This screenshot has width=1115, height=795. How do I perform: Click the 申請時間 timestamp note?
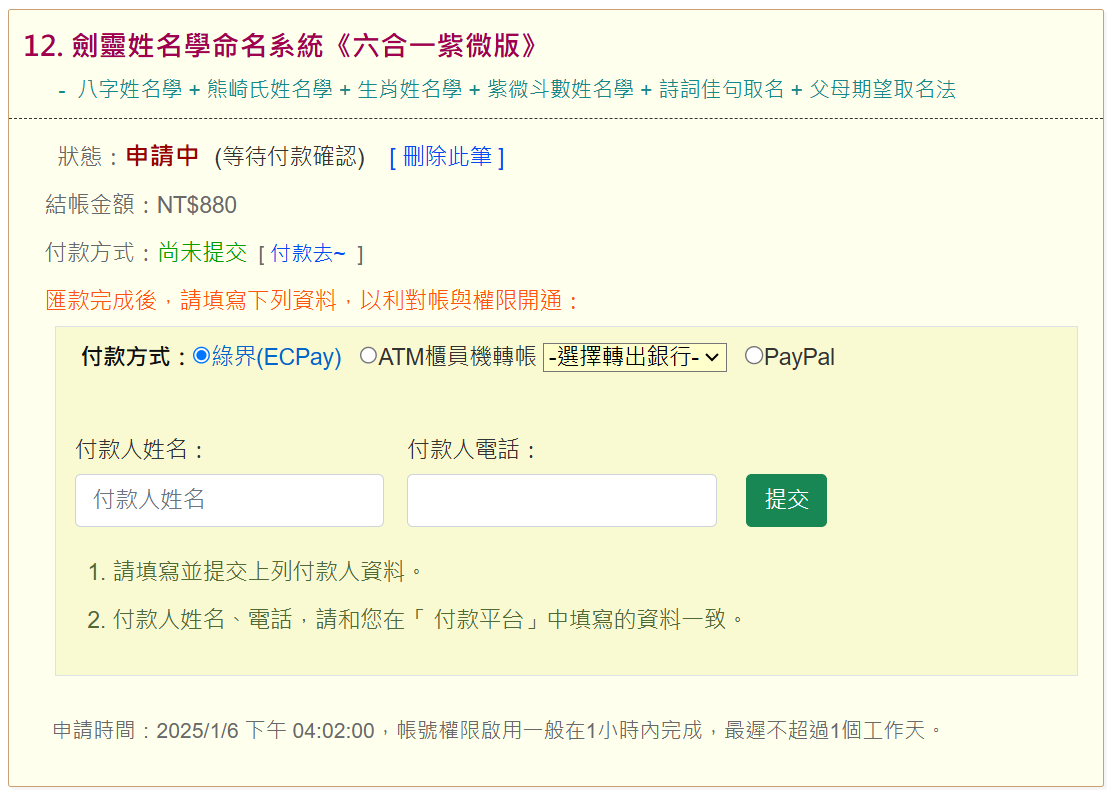coord(497,730)
